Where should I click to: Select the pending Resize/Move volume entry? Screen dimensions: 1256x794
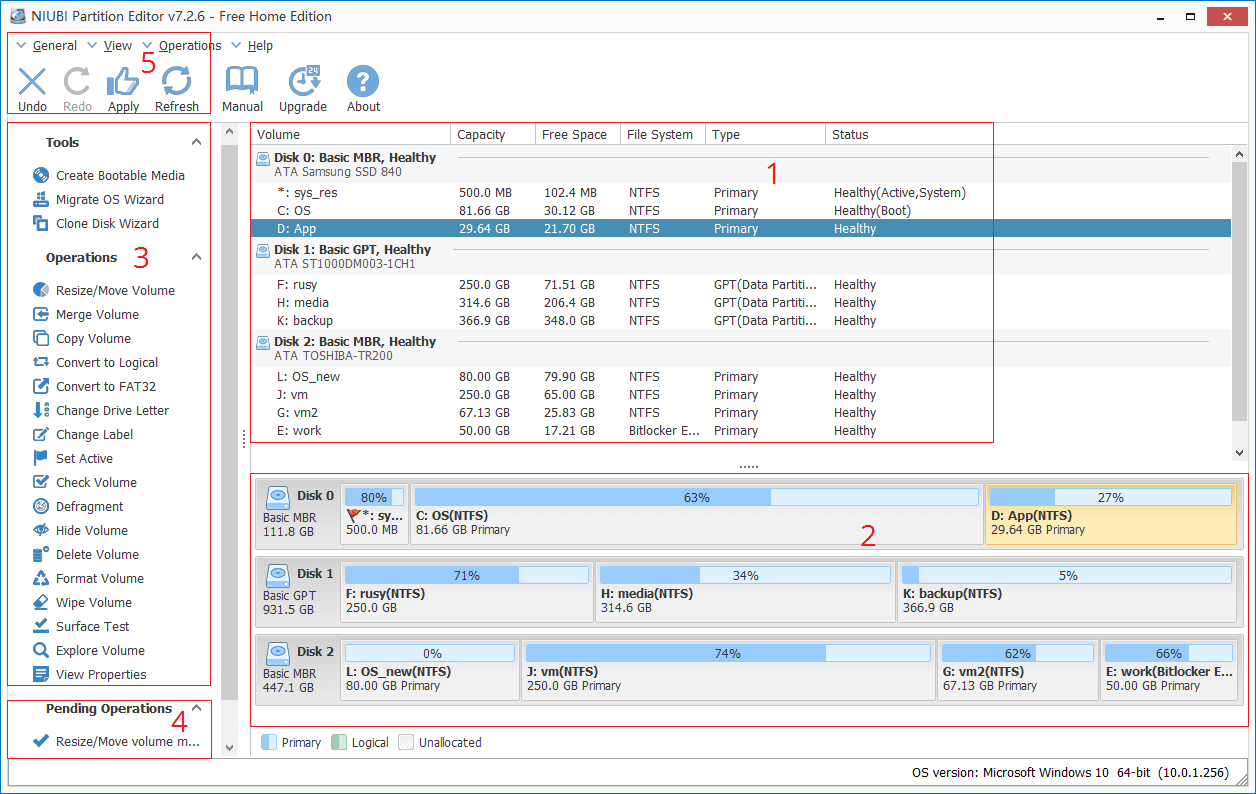tap(127, 741)
